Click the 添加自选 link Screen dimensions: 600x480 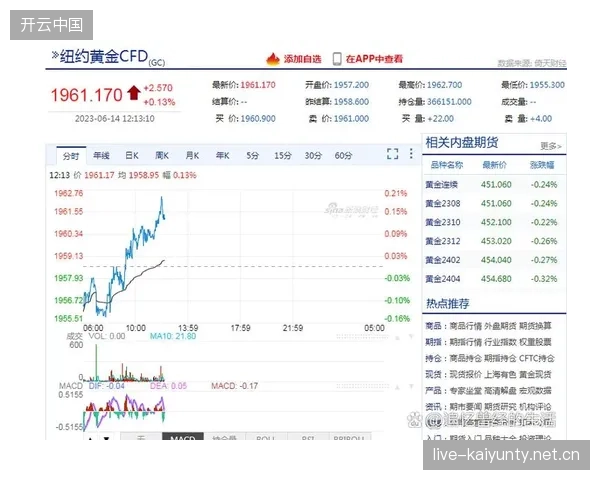[x=302, y=59]
